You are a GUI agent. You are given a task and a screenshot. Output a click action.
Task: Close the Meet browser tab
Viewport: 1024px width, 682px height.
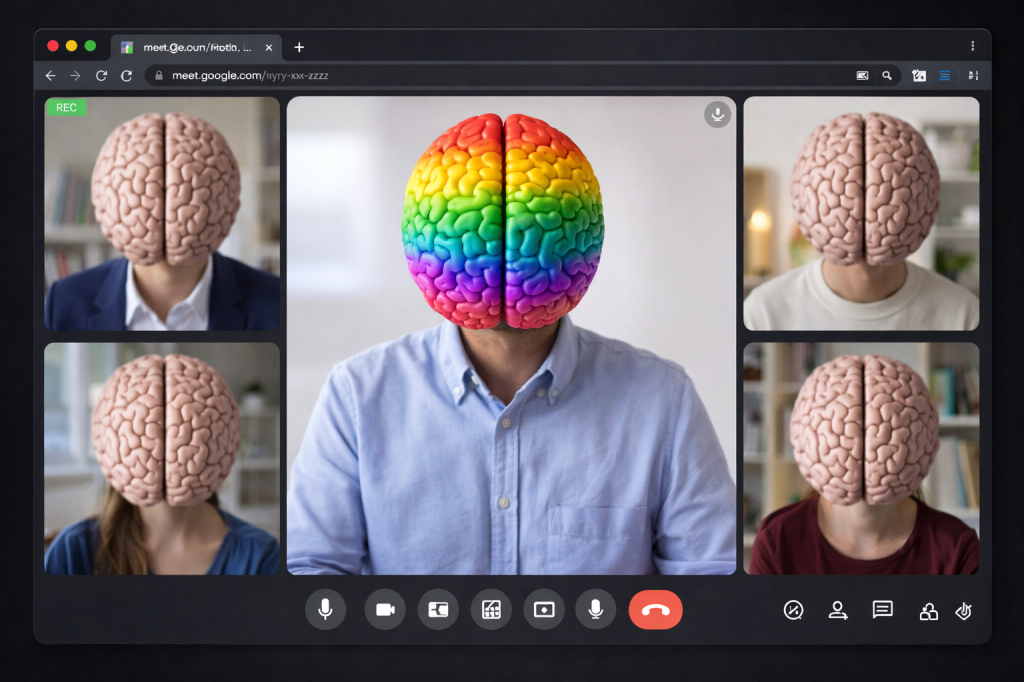[x=269, y=47]
